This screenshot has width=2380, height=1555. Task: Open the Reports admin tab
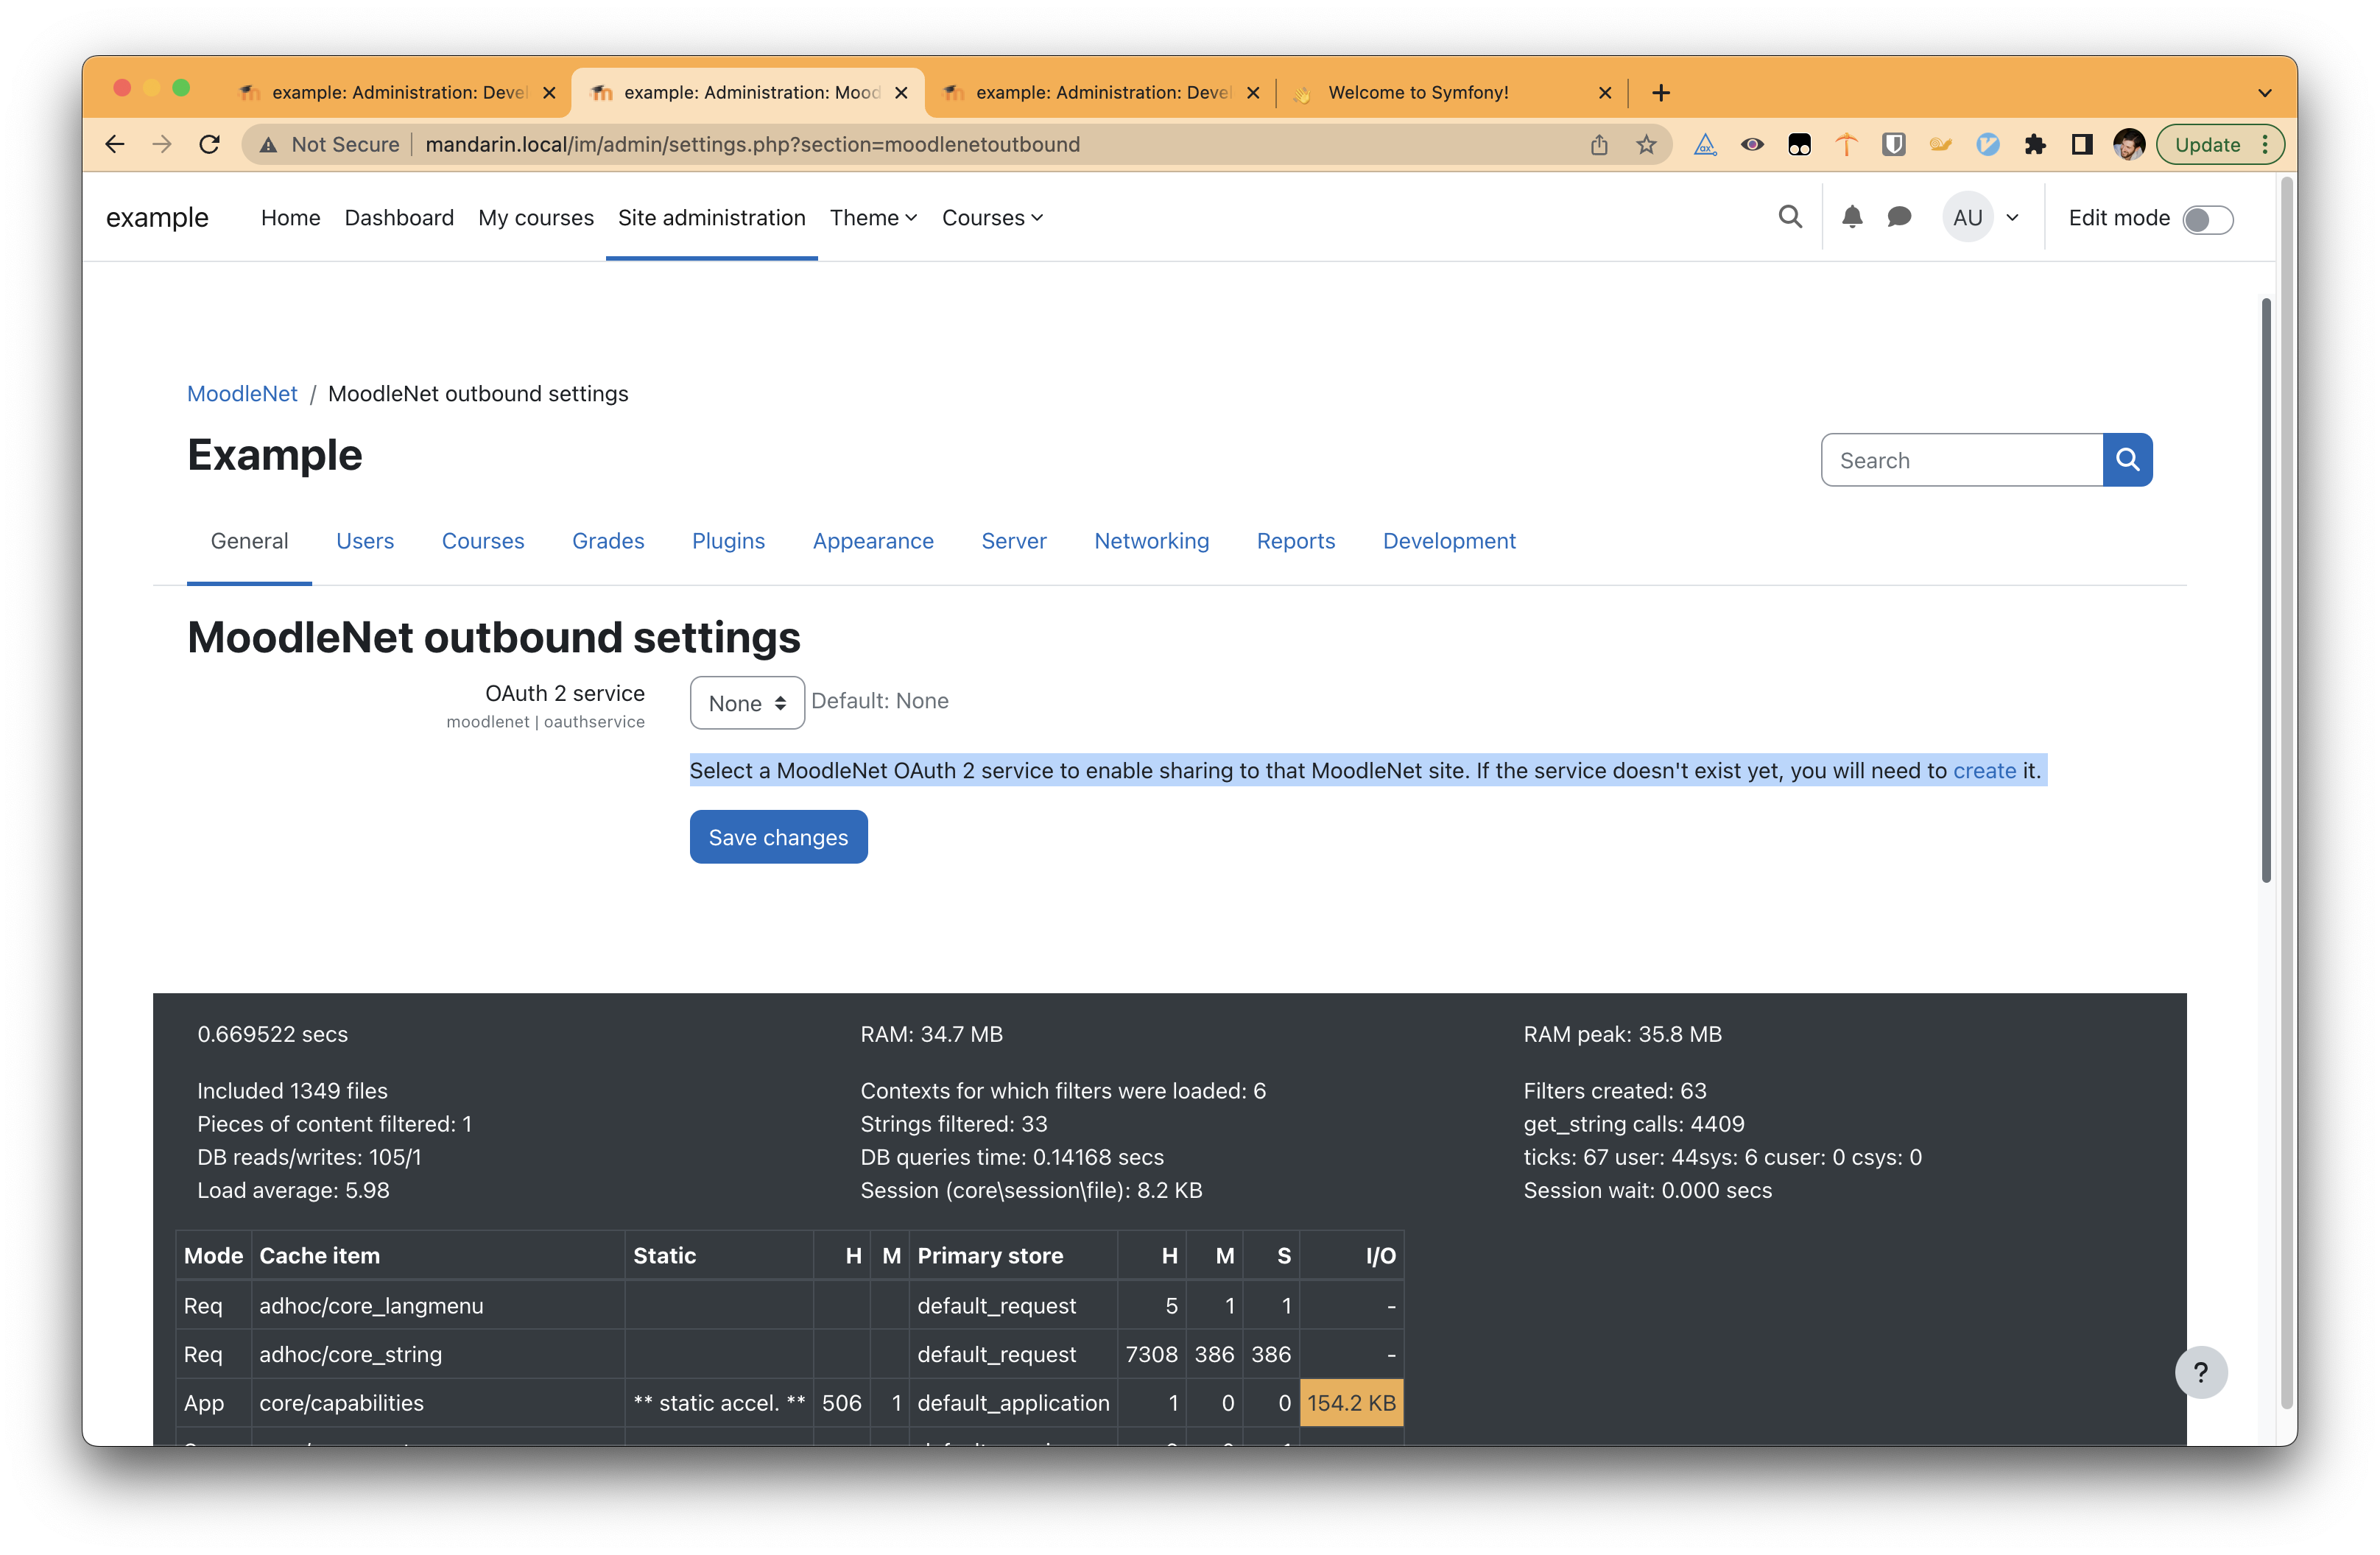(x=1295, y=541)
